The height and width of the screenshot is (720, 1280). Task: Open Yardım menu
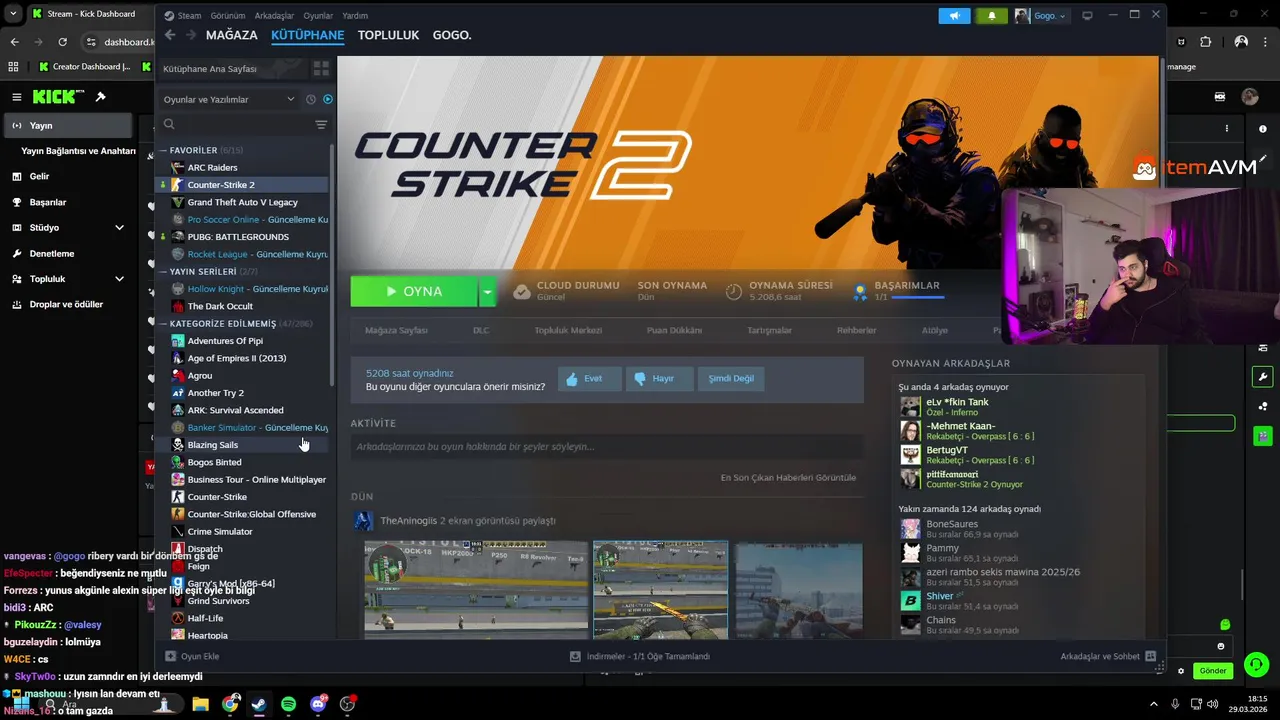(x=355, y=16)
